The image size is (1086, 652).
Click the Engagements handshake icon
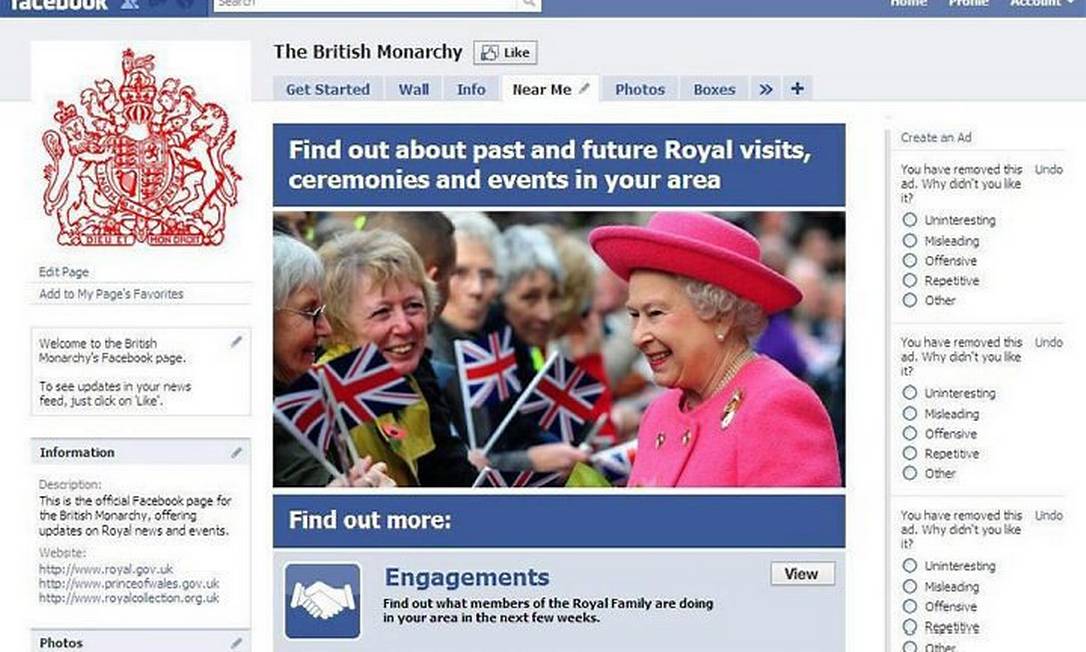coord(323,601)
